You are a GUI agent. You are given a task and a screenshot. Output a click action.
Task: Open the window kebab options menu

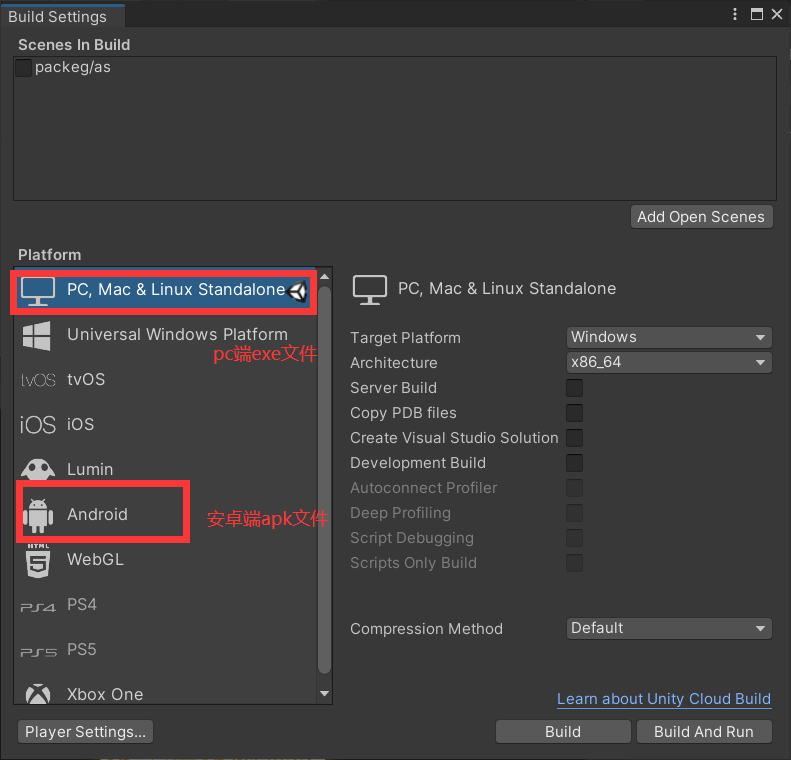click(x=734, y=14)
